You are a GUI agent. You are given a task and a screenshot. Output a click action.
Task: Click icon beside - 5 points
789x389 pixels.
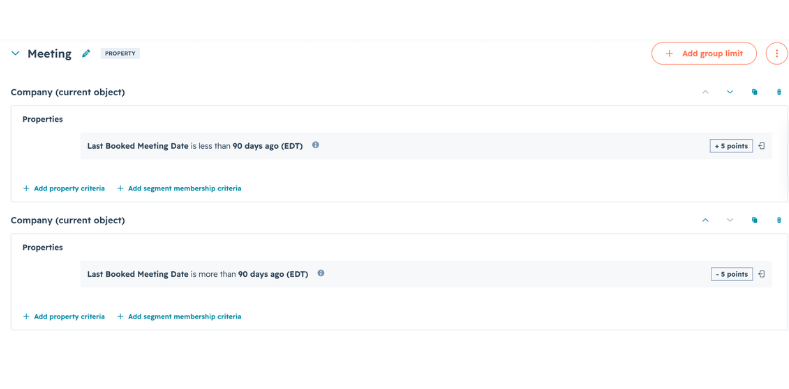click(x=762, y=274)
